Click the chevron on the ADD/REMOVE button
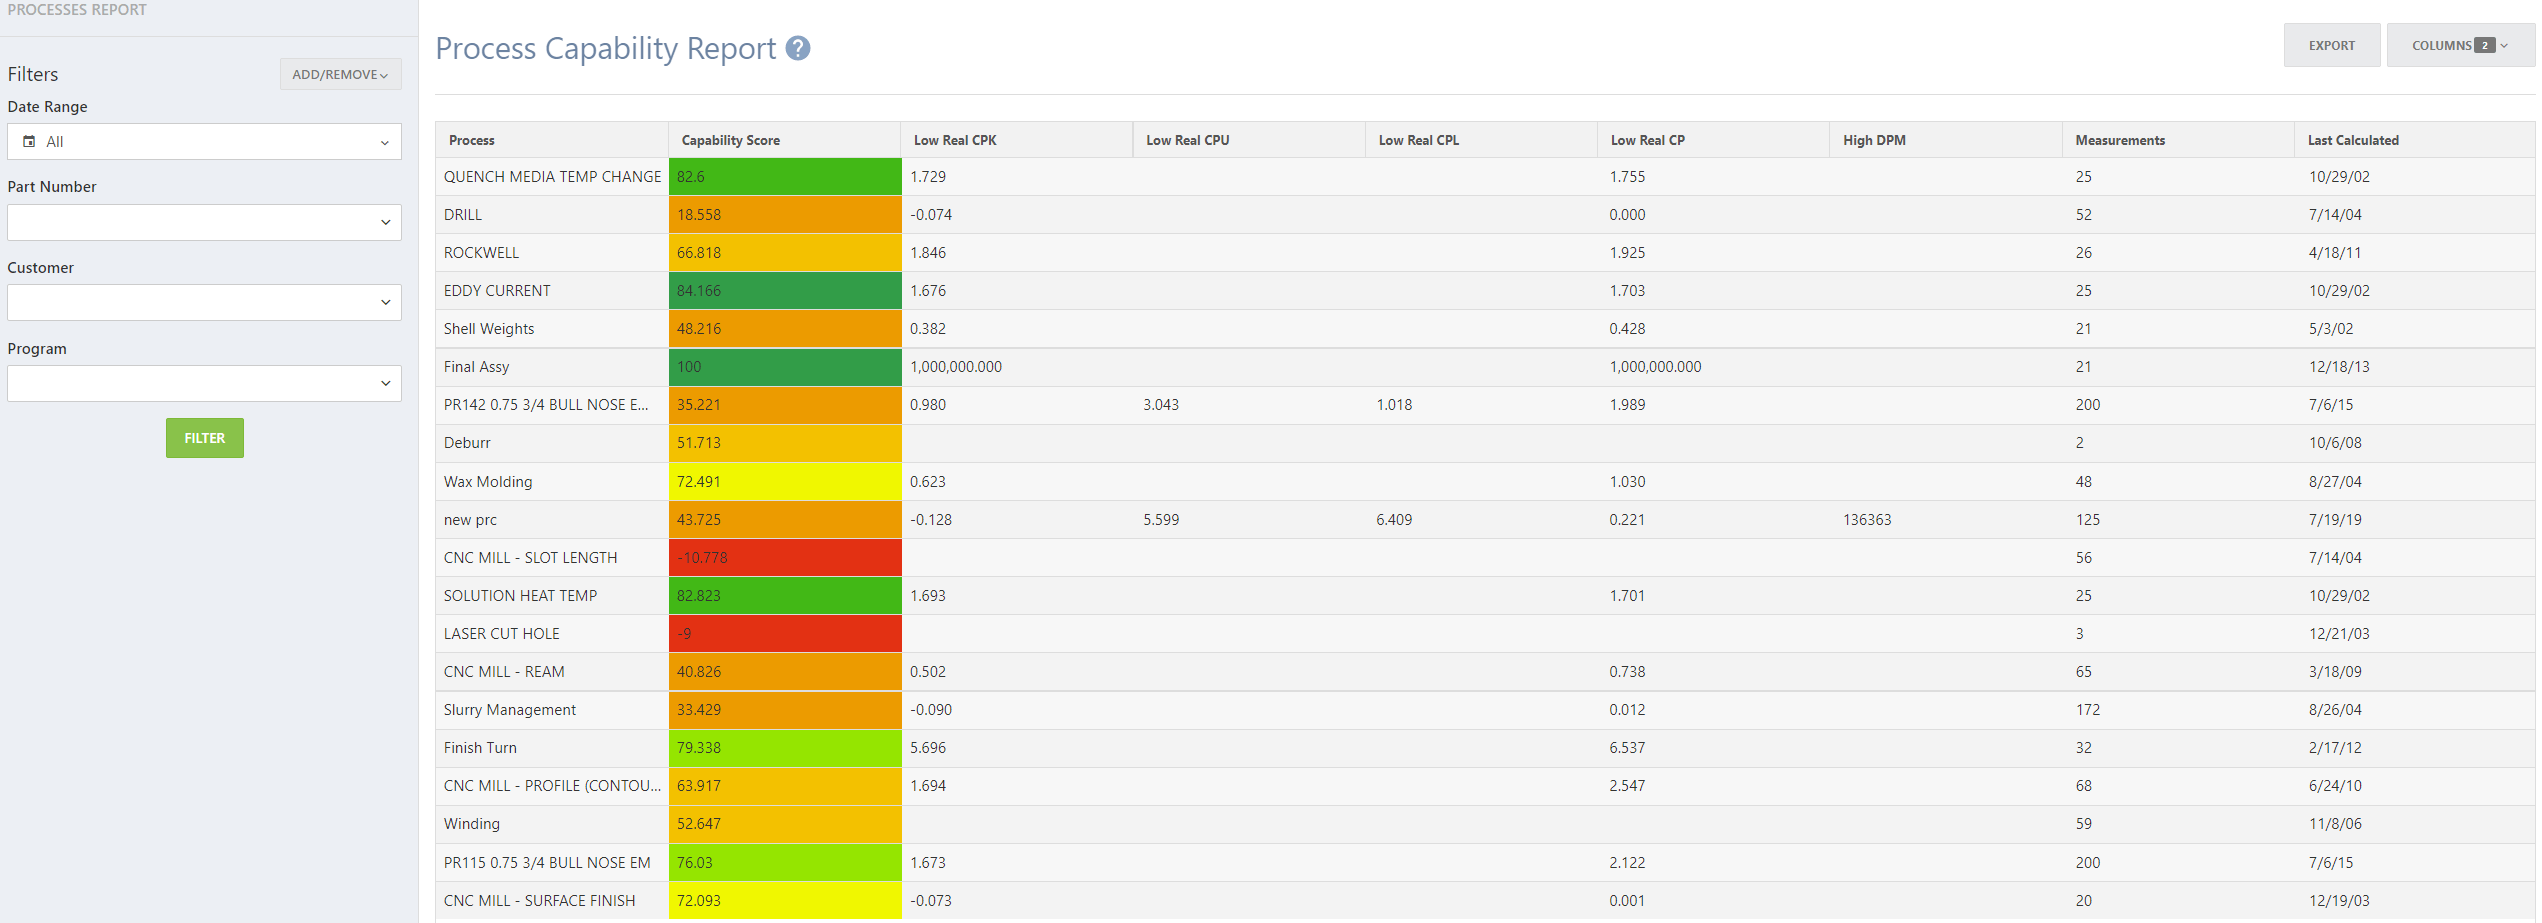The height and width of the screenshot is (923, 2542). pyautogui.click(x=382, y=74)
